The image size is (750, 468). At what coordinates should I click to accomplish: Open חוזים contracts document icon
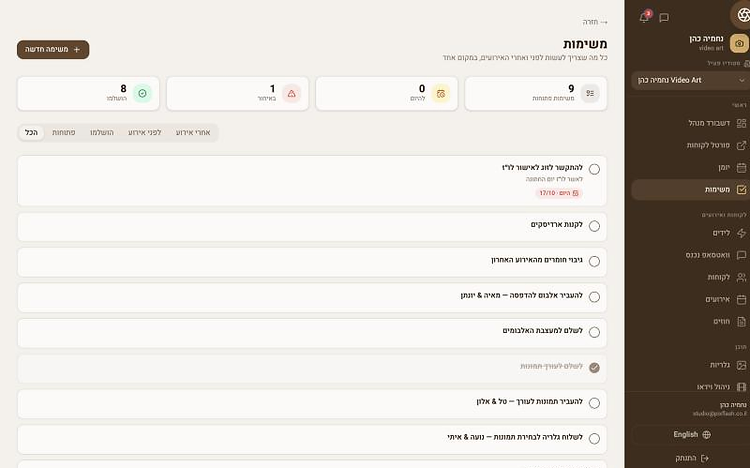741,322
